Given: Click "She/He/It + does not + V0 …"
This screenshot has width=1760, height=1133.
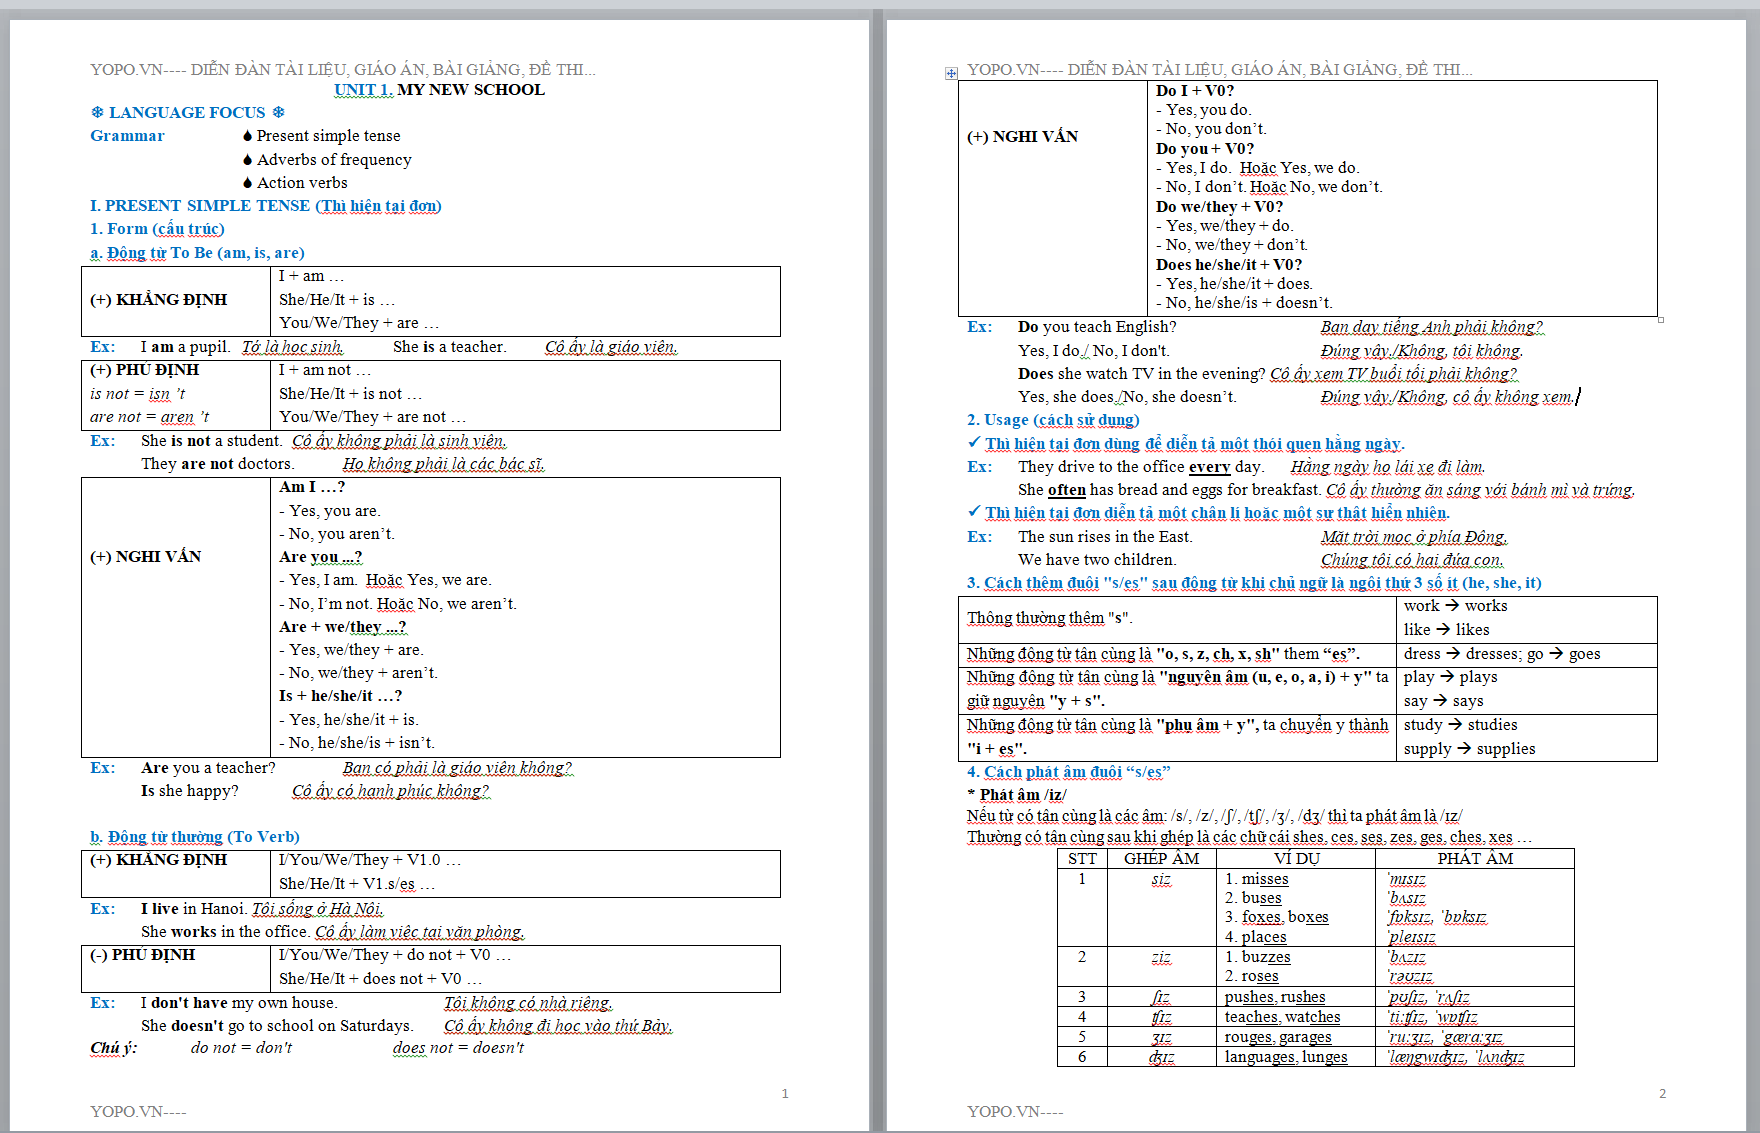Looking at the screenshot, I should [380, 979].
